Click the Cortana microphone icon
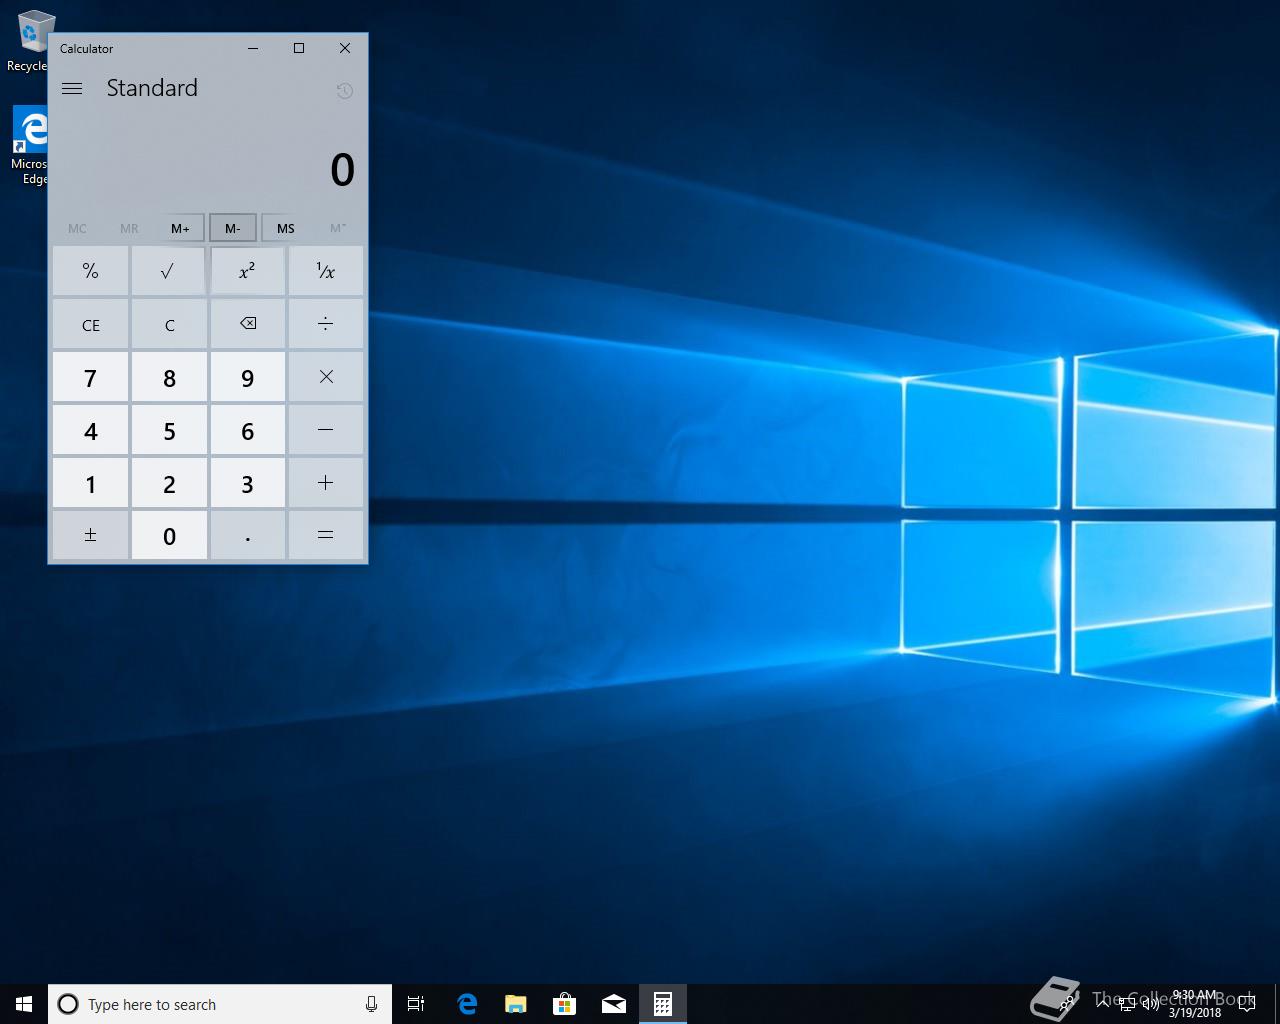Image resolution: width=1280 pixels, height=1024 pixels. point(371,1004)
